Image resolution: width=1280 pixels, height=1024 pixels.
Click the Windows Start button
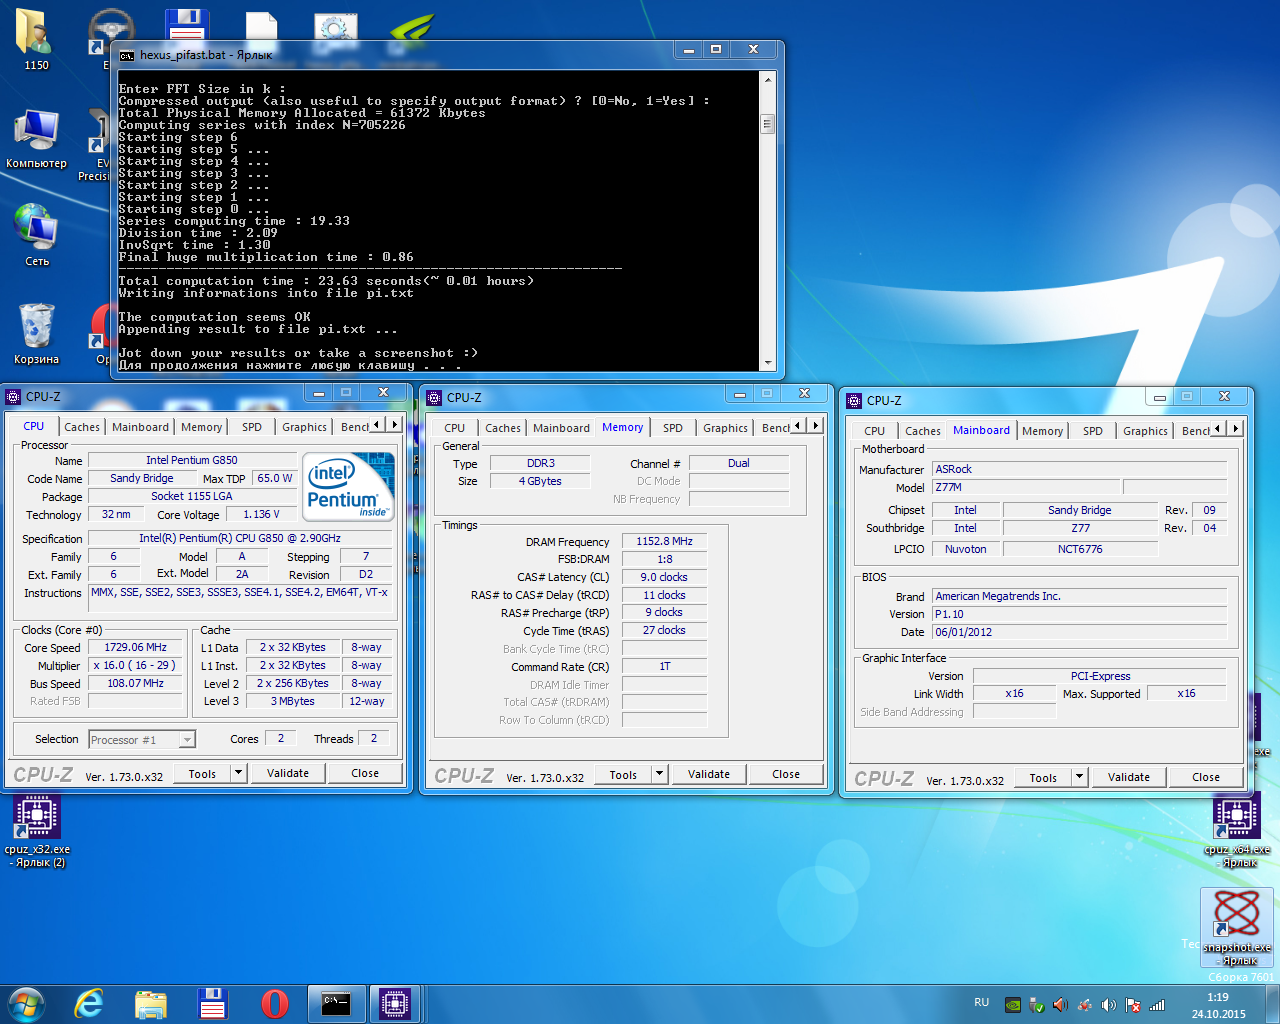pos(26,1004)
